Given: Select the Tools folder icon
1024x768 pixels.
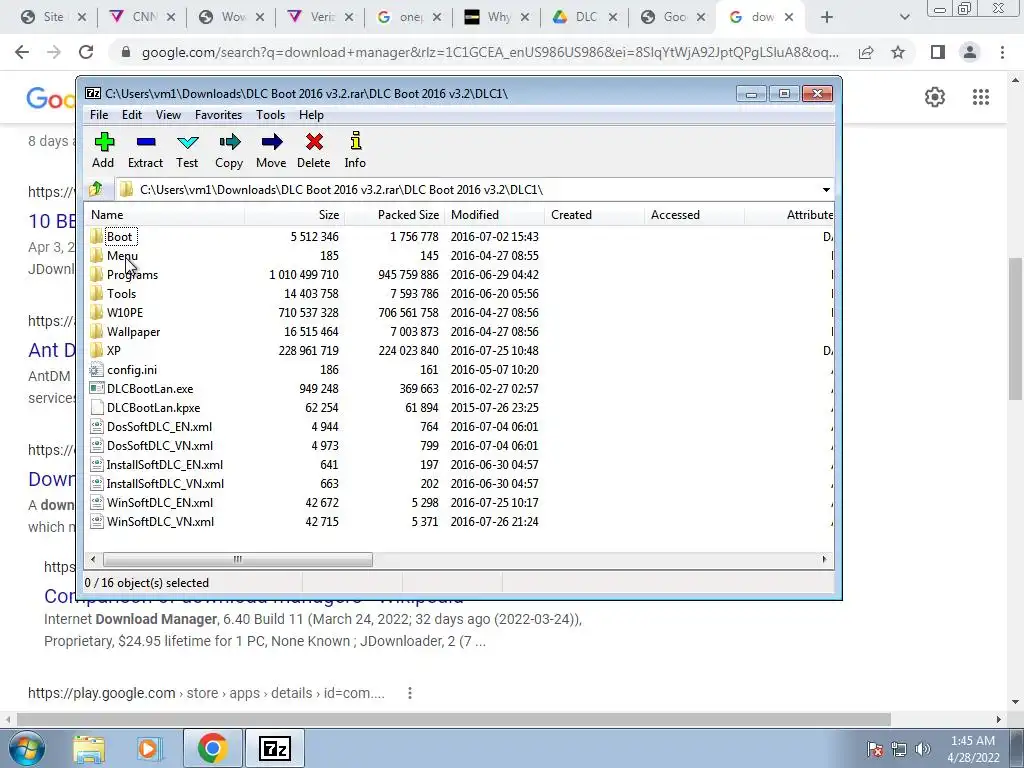Looking at the screenshot, I should click(97, 293).
